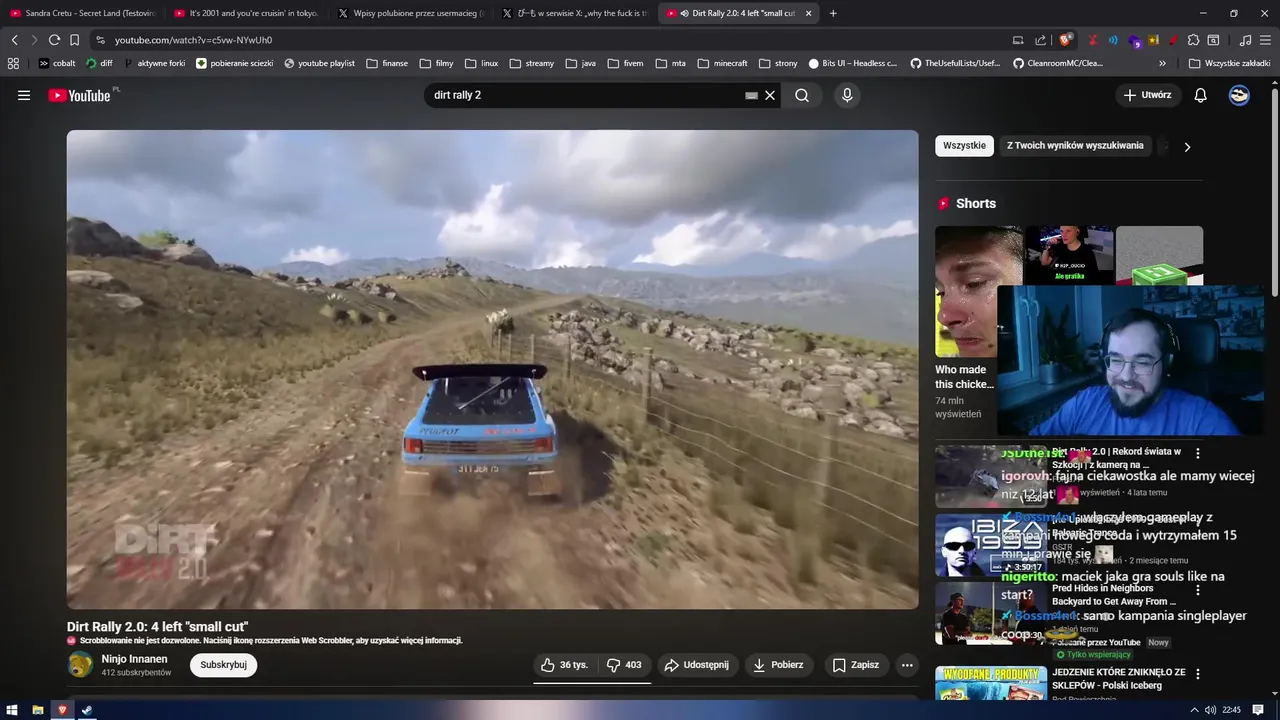Reload the page in browser
The height and width of the screenshot is (720, 1280).
(54, 40)
